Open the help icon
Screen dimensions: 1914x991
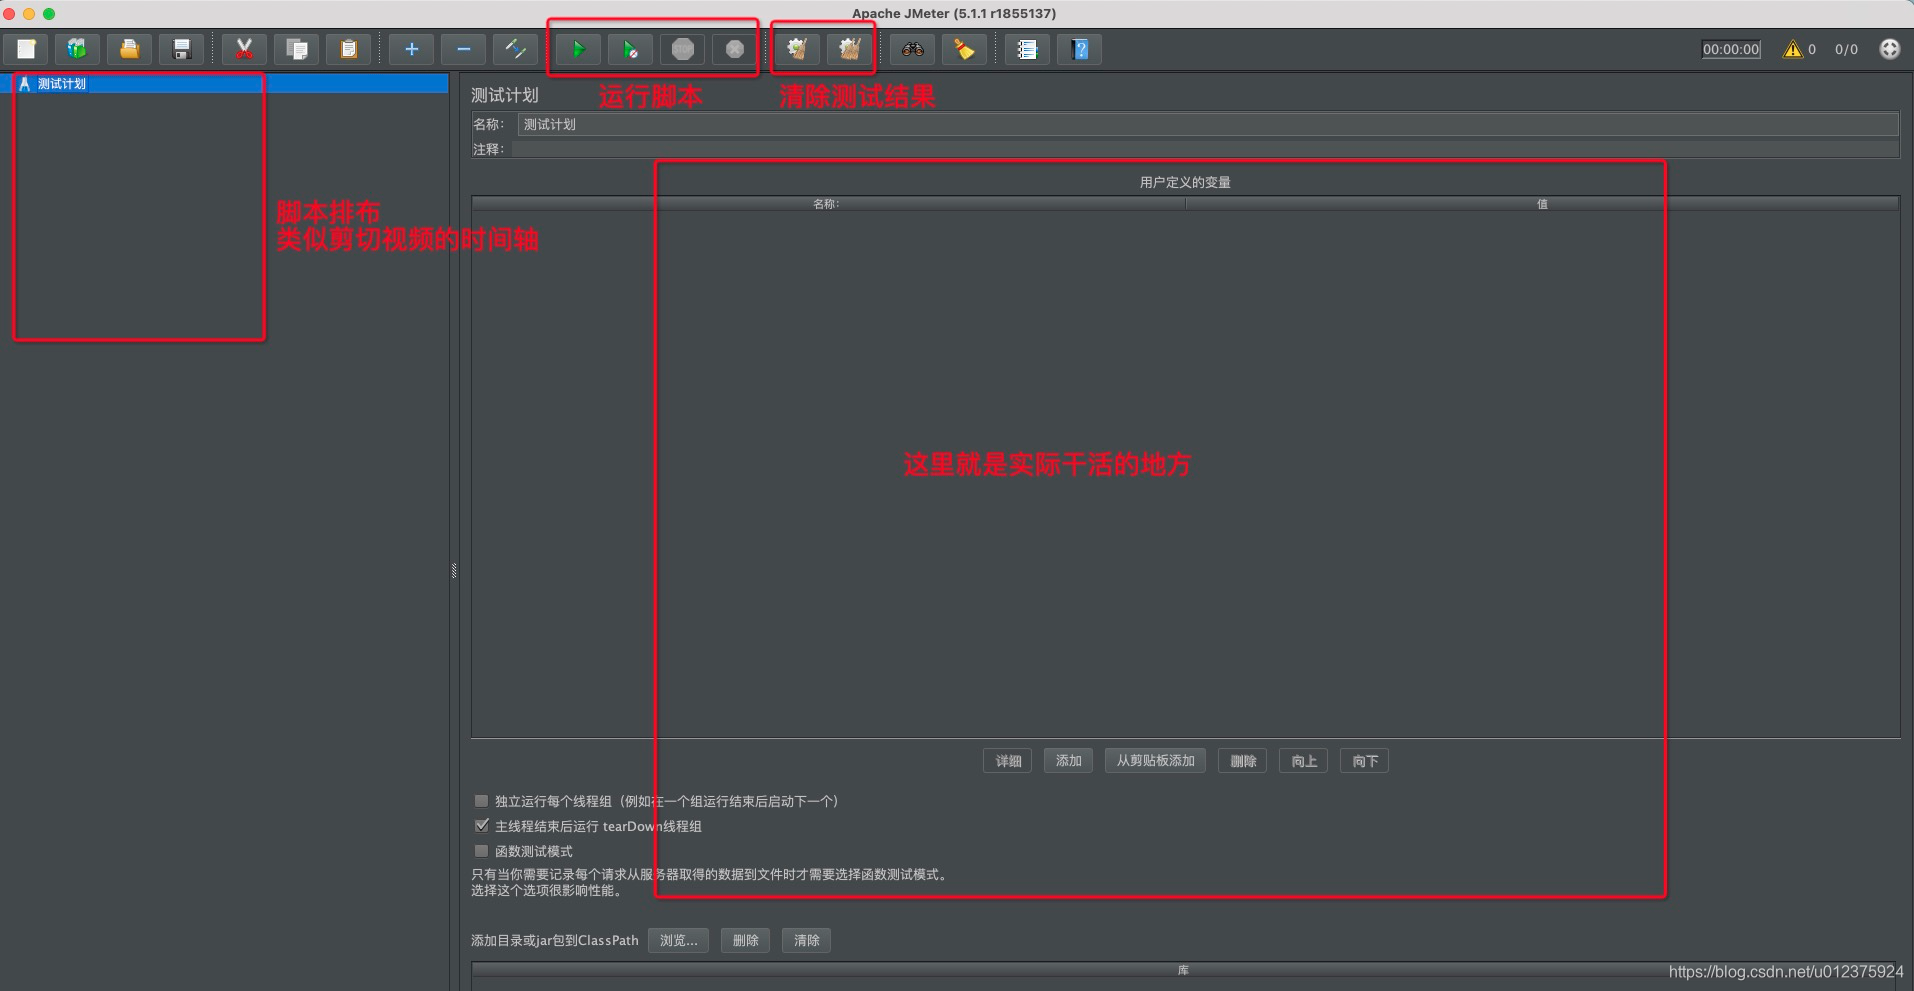(x=1079, y=49)
